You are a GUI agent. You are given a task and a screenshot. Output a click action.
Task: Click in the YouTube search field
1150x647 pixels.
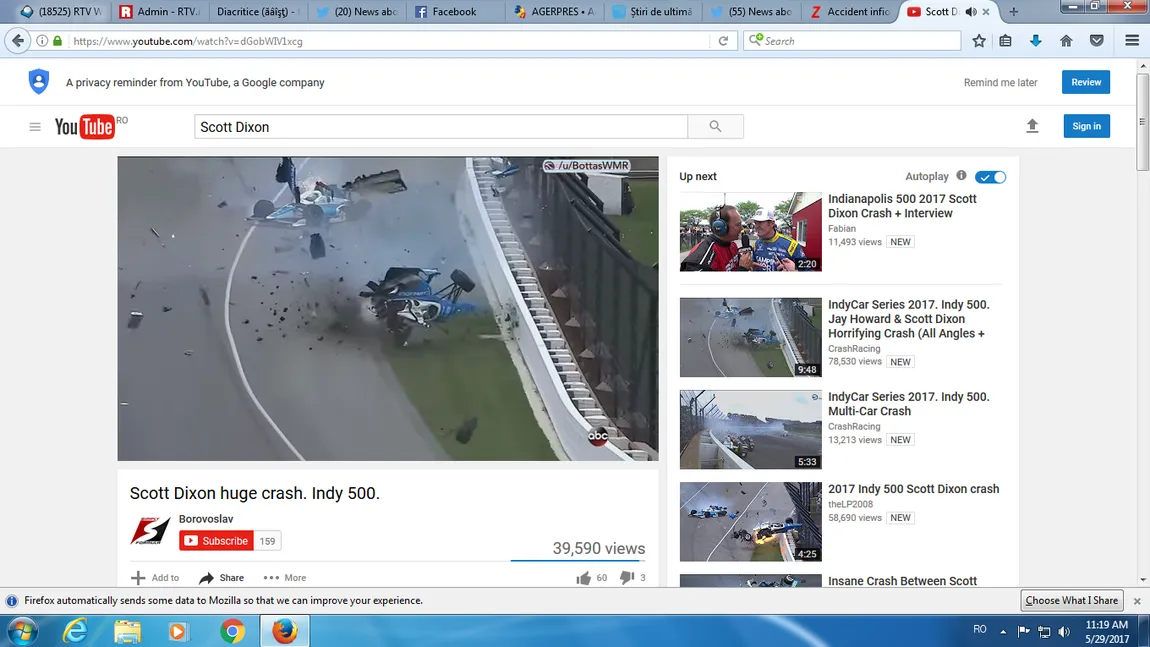pos(441,127)
